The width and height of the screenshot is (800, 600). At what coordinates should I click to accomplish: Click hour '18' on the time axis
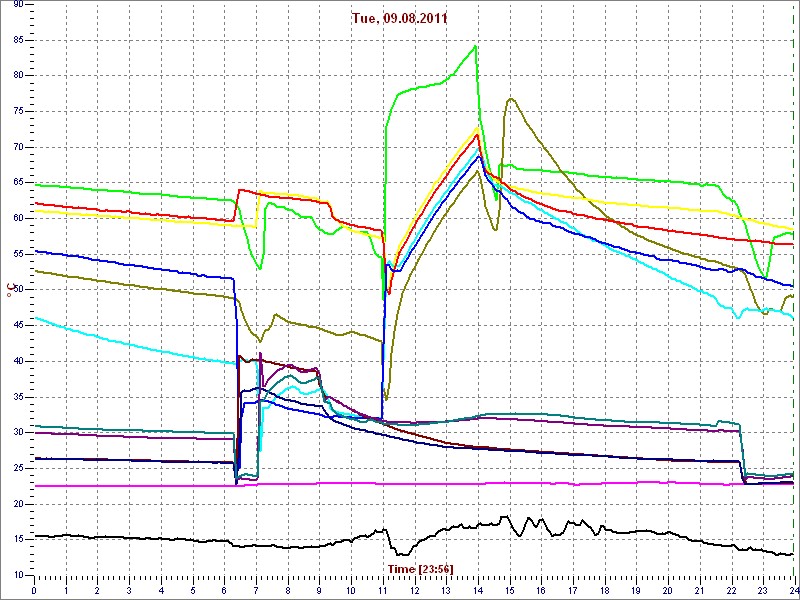[604, 590]
